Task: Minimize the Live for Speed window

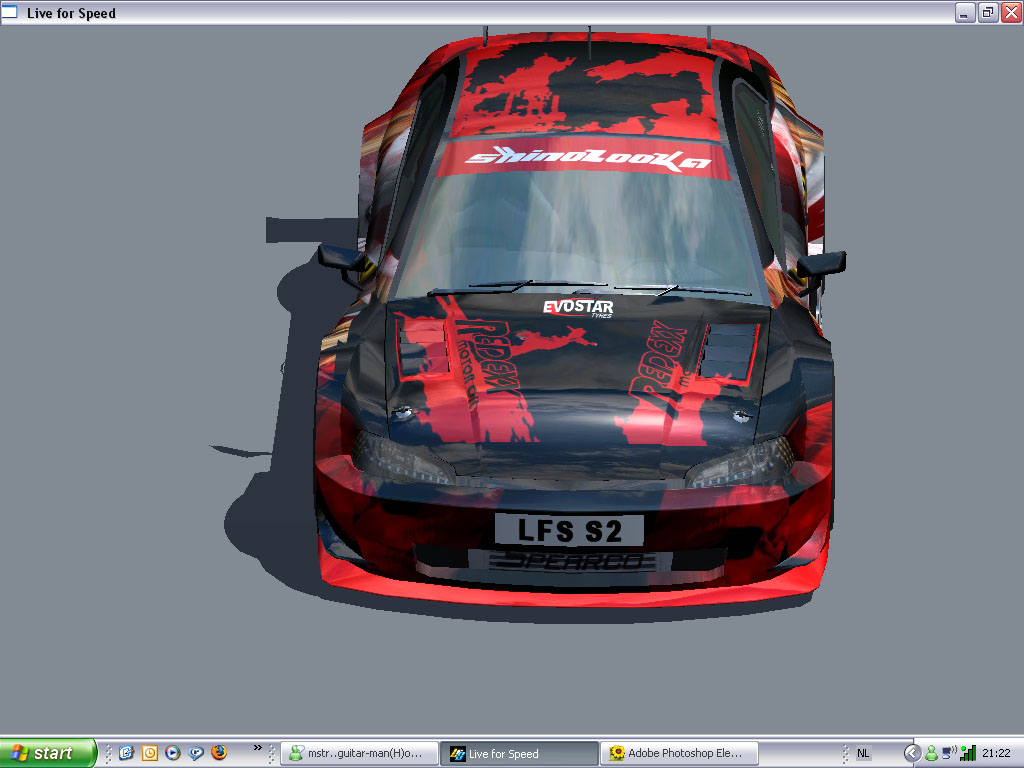Action: [965, 13]
